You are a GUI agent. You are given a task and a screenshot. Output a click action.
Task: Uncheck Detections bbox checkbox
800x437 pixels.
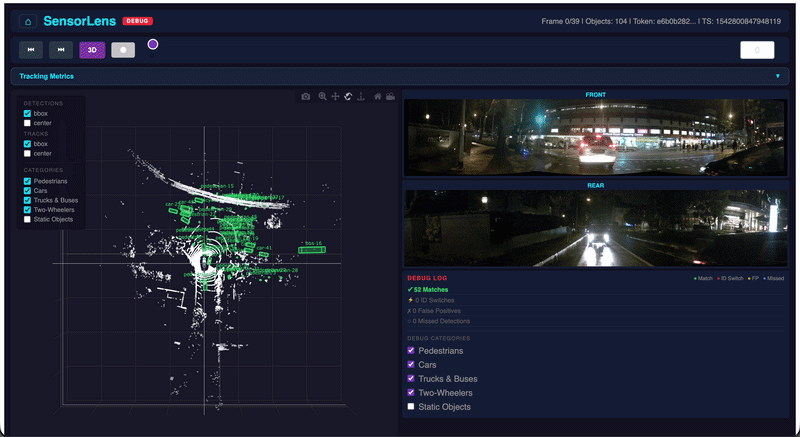click(x=27, y=113)
